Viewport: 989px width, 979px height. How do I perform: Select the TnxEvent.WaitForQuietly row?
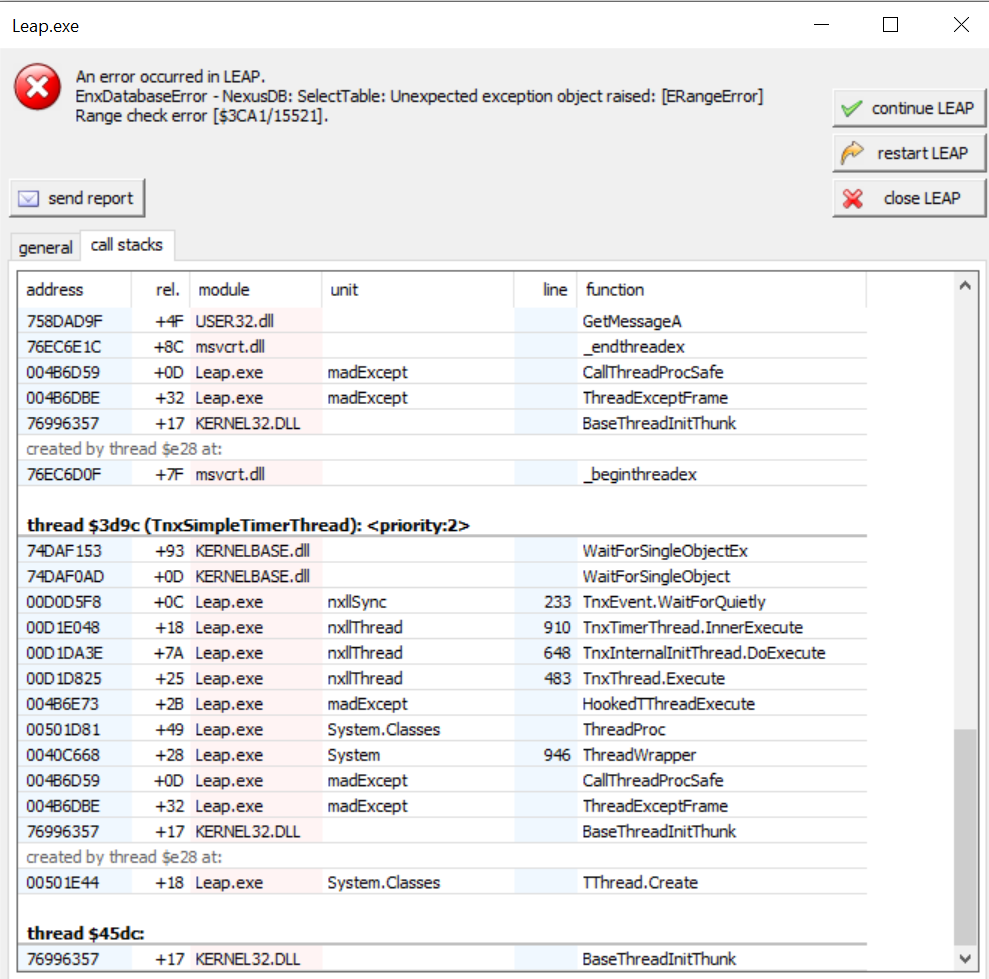[x=442, y=602]
